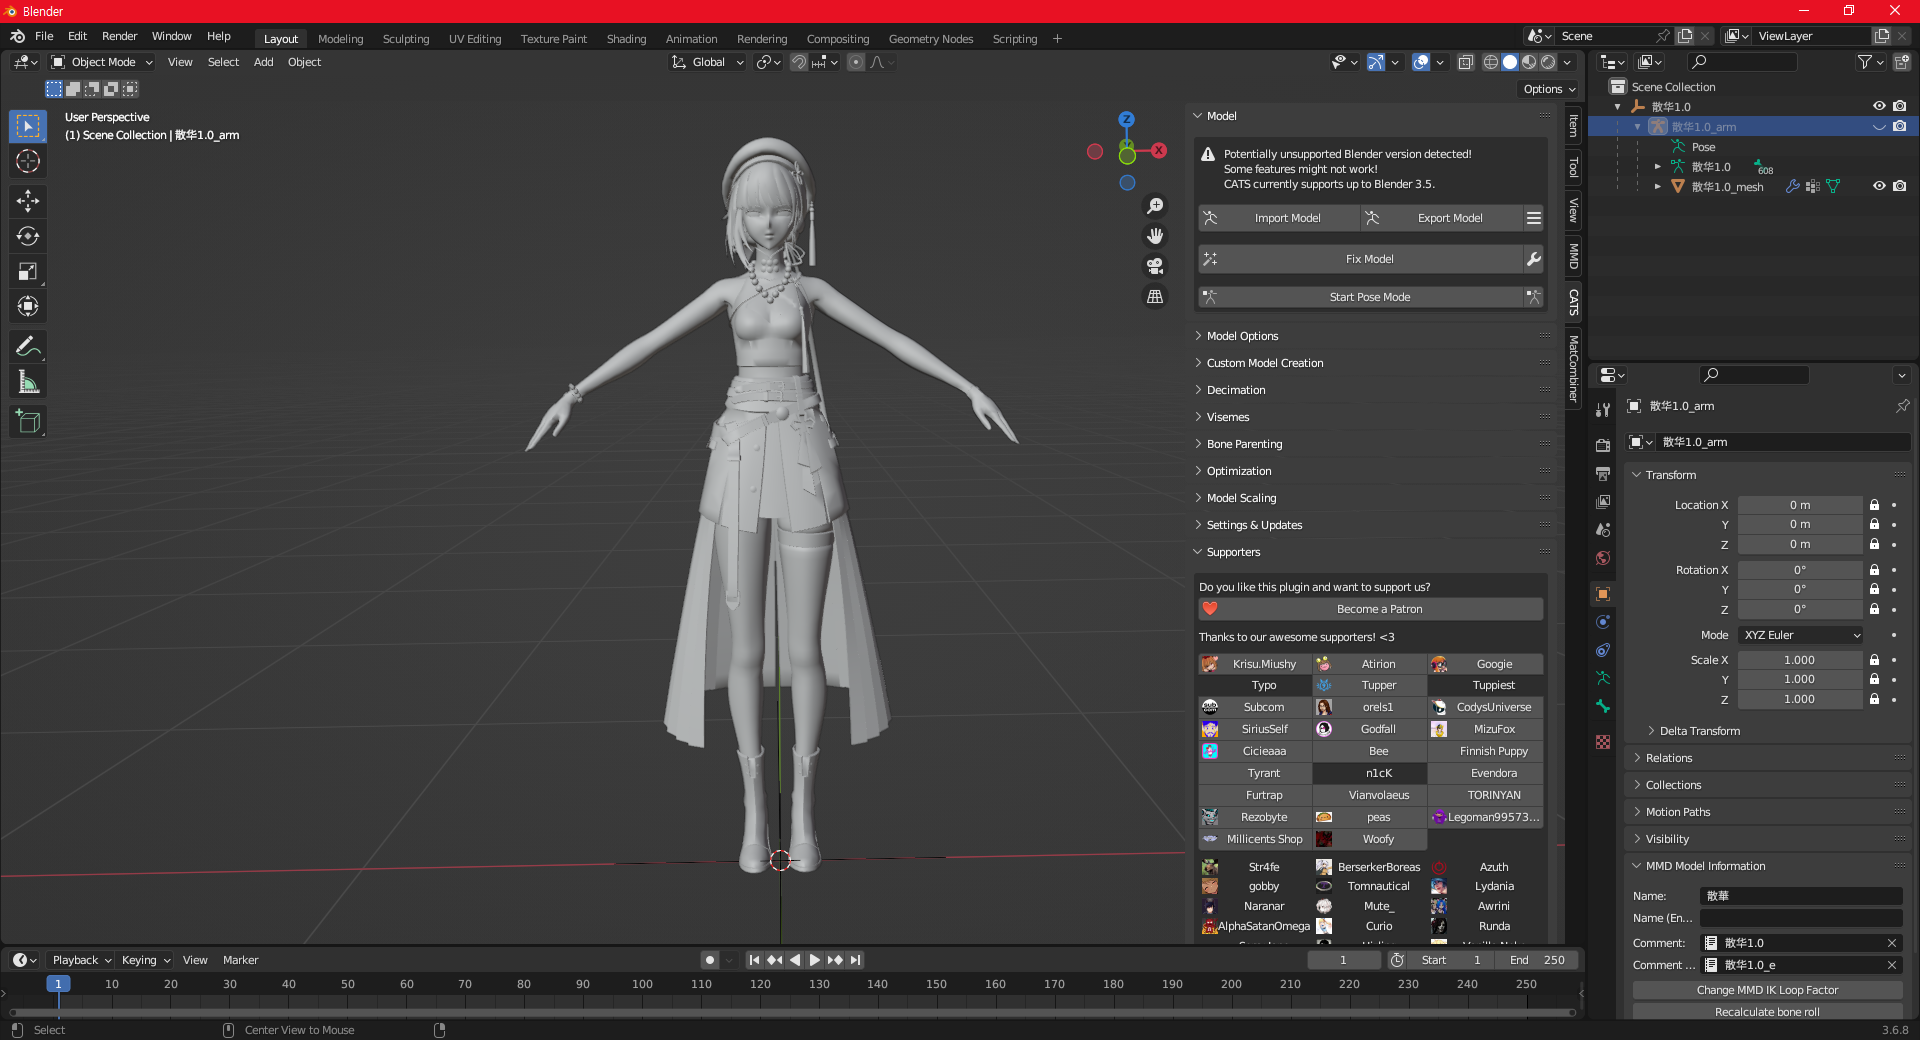Viewport: 1920px width, 1040px height.
Task: Open the XYZ Euler rotation mode dropdown
Action: pyautogui.click(x=1801, y=635)
